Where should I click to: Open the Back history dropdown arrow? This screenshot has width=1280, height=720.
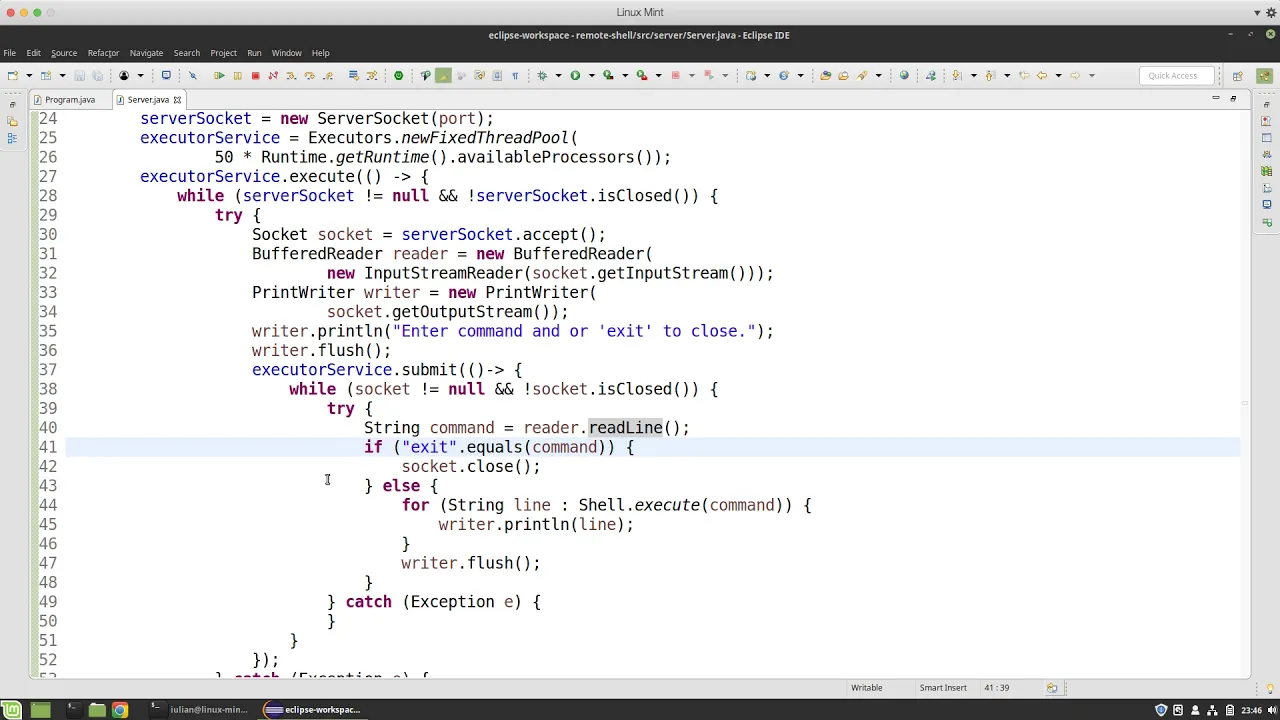(1058, 75)
